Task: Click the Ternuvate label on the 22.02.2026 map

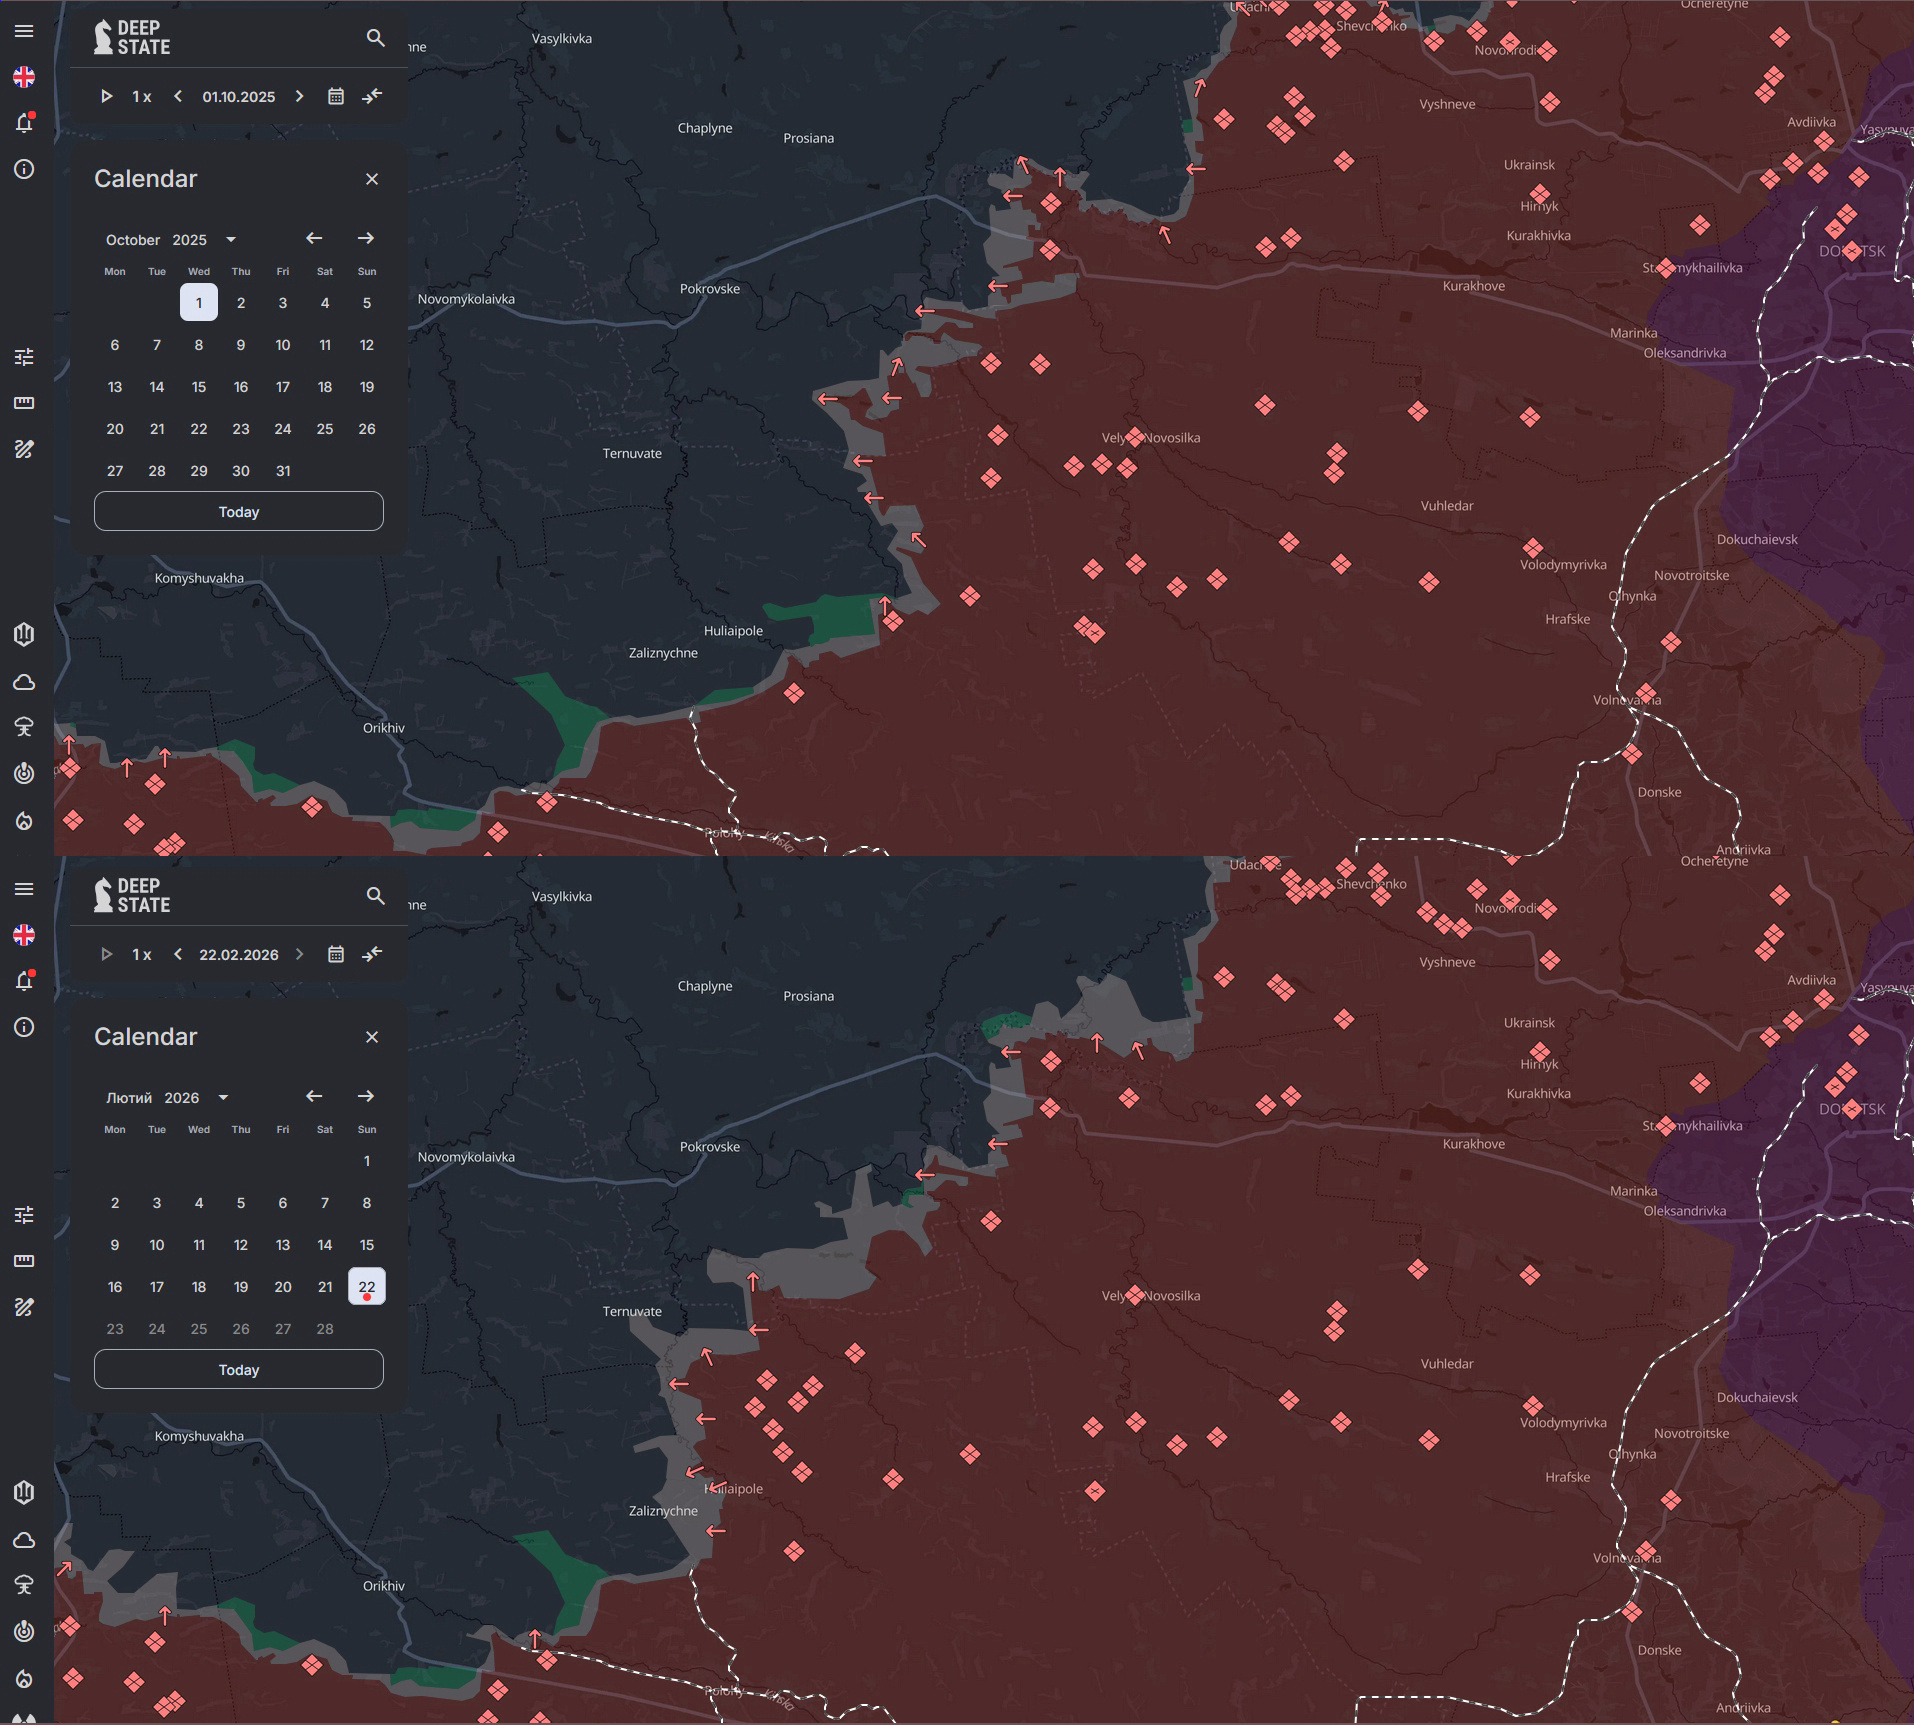Action: [632, 1312]
